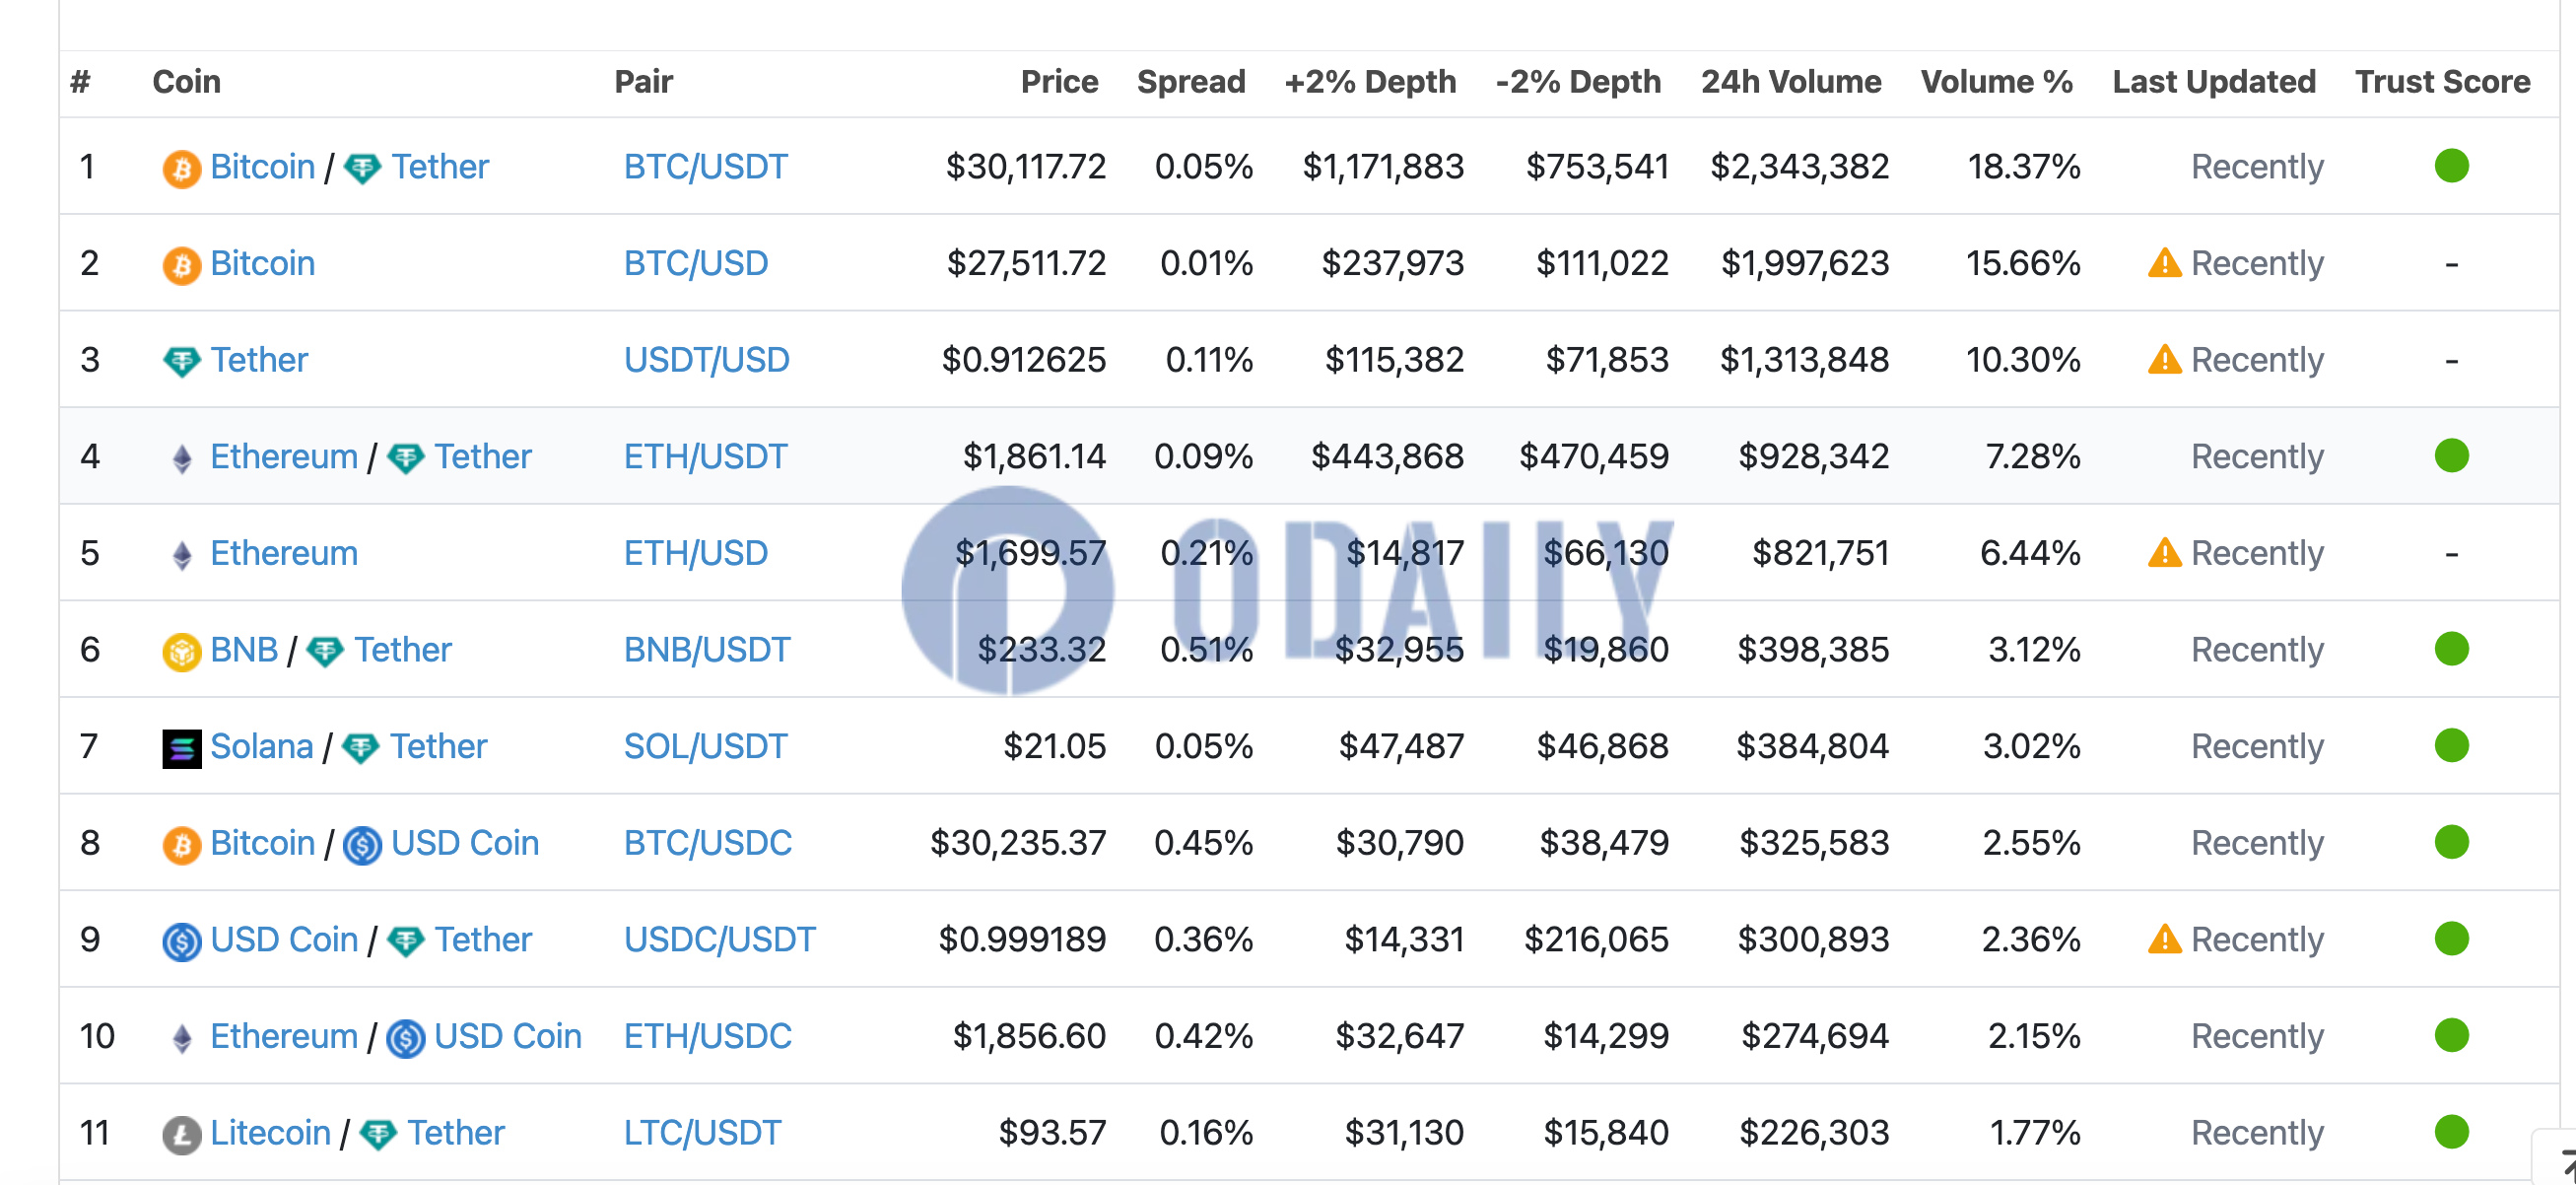Click the BNB coin icon

pos(181,649)
